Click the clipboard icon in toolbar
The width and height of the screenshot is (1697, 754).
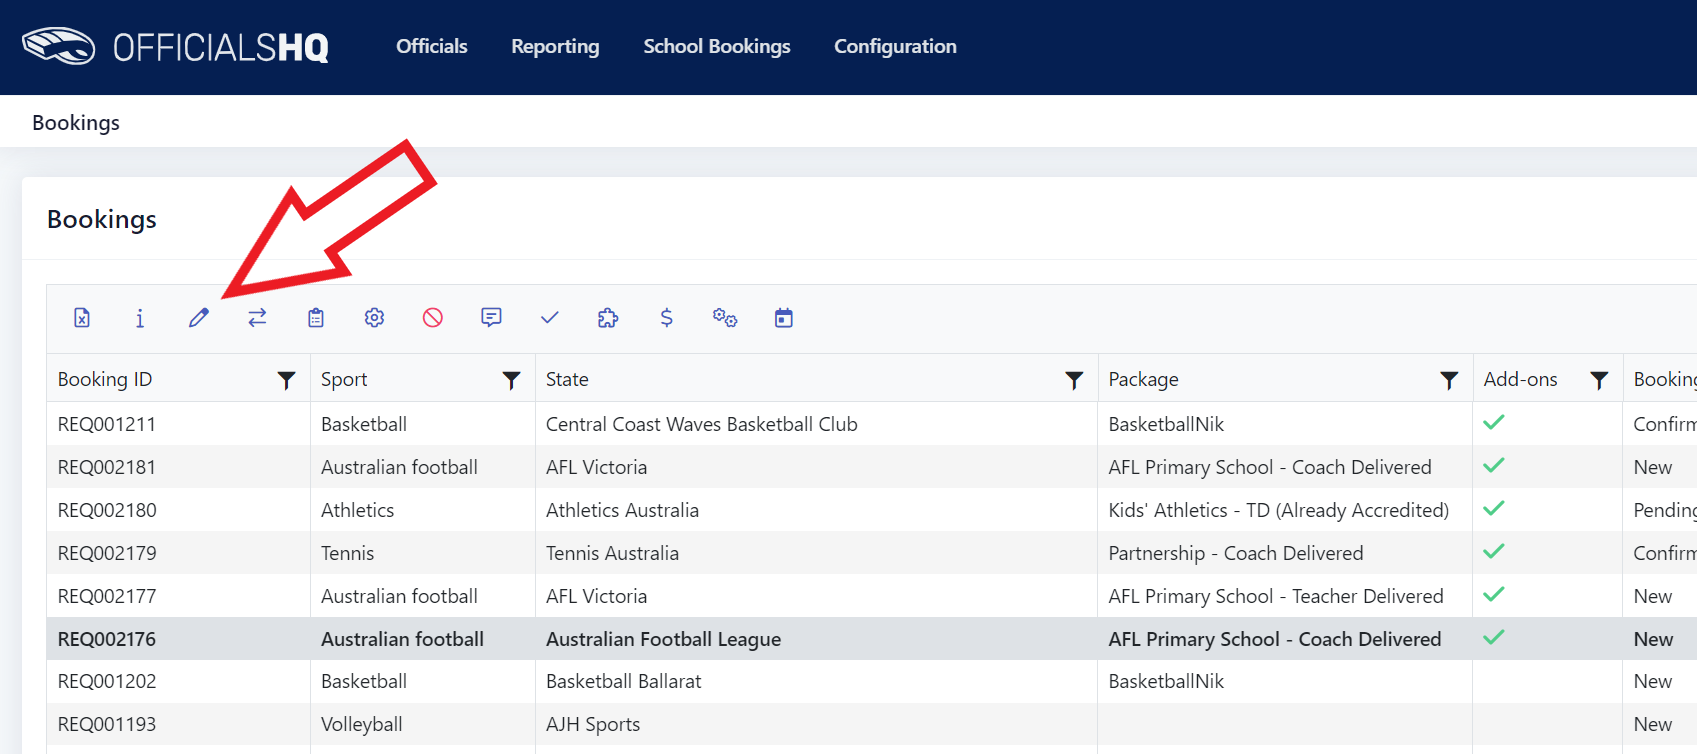[316, 318]
